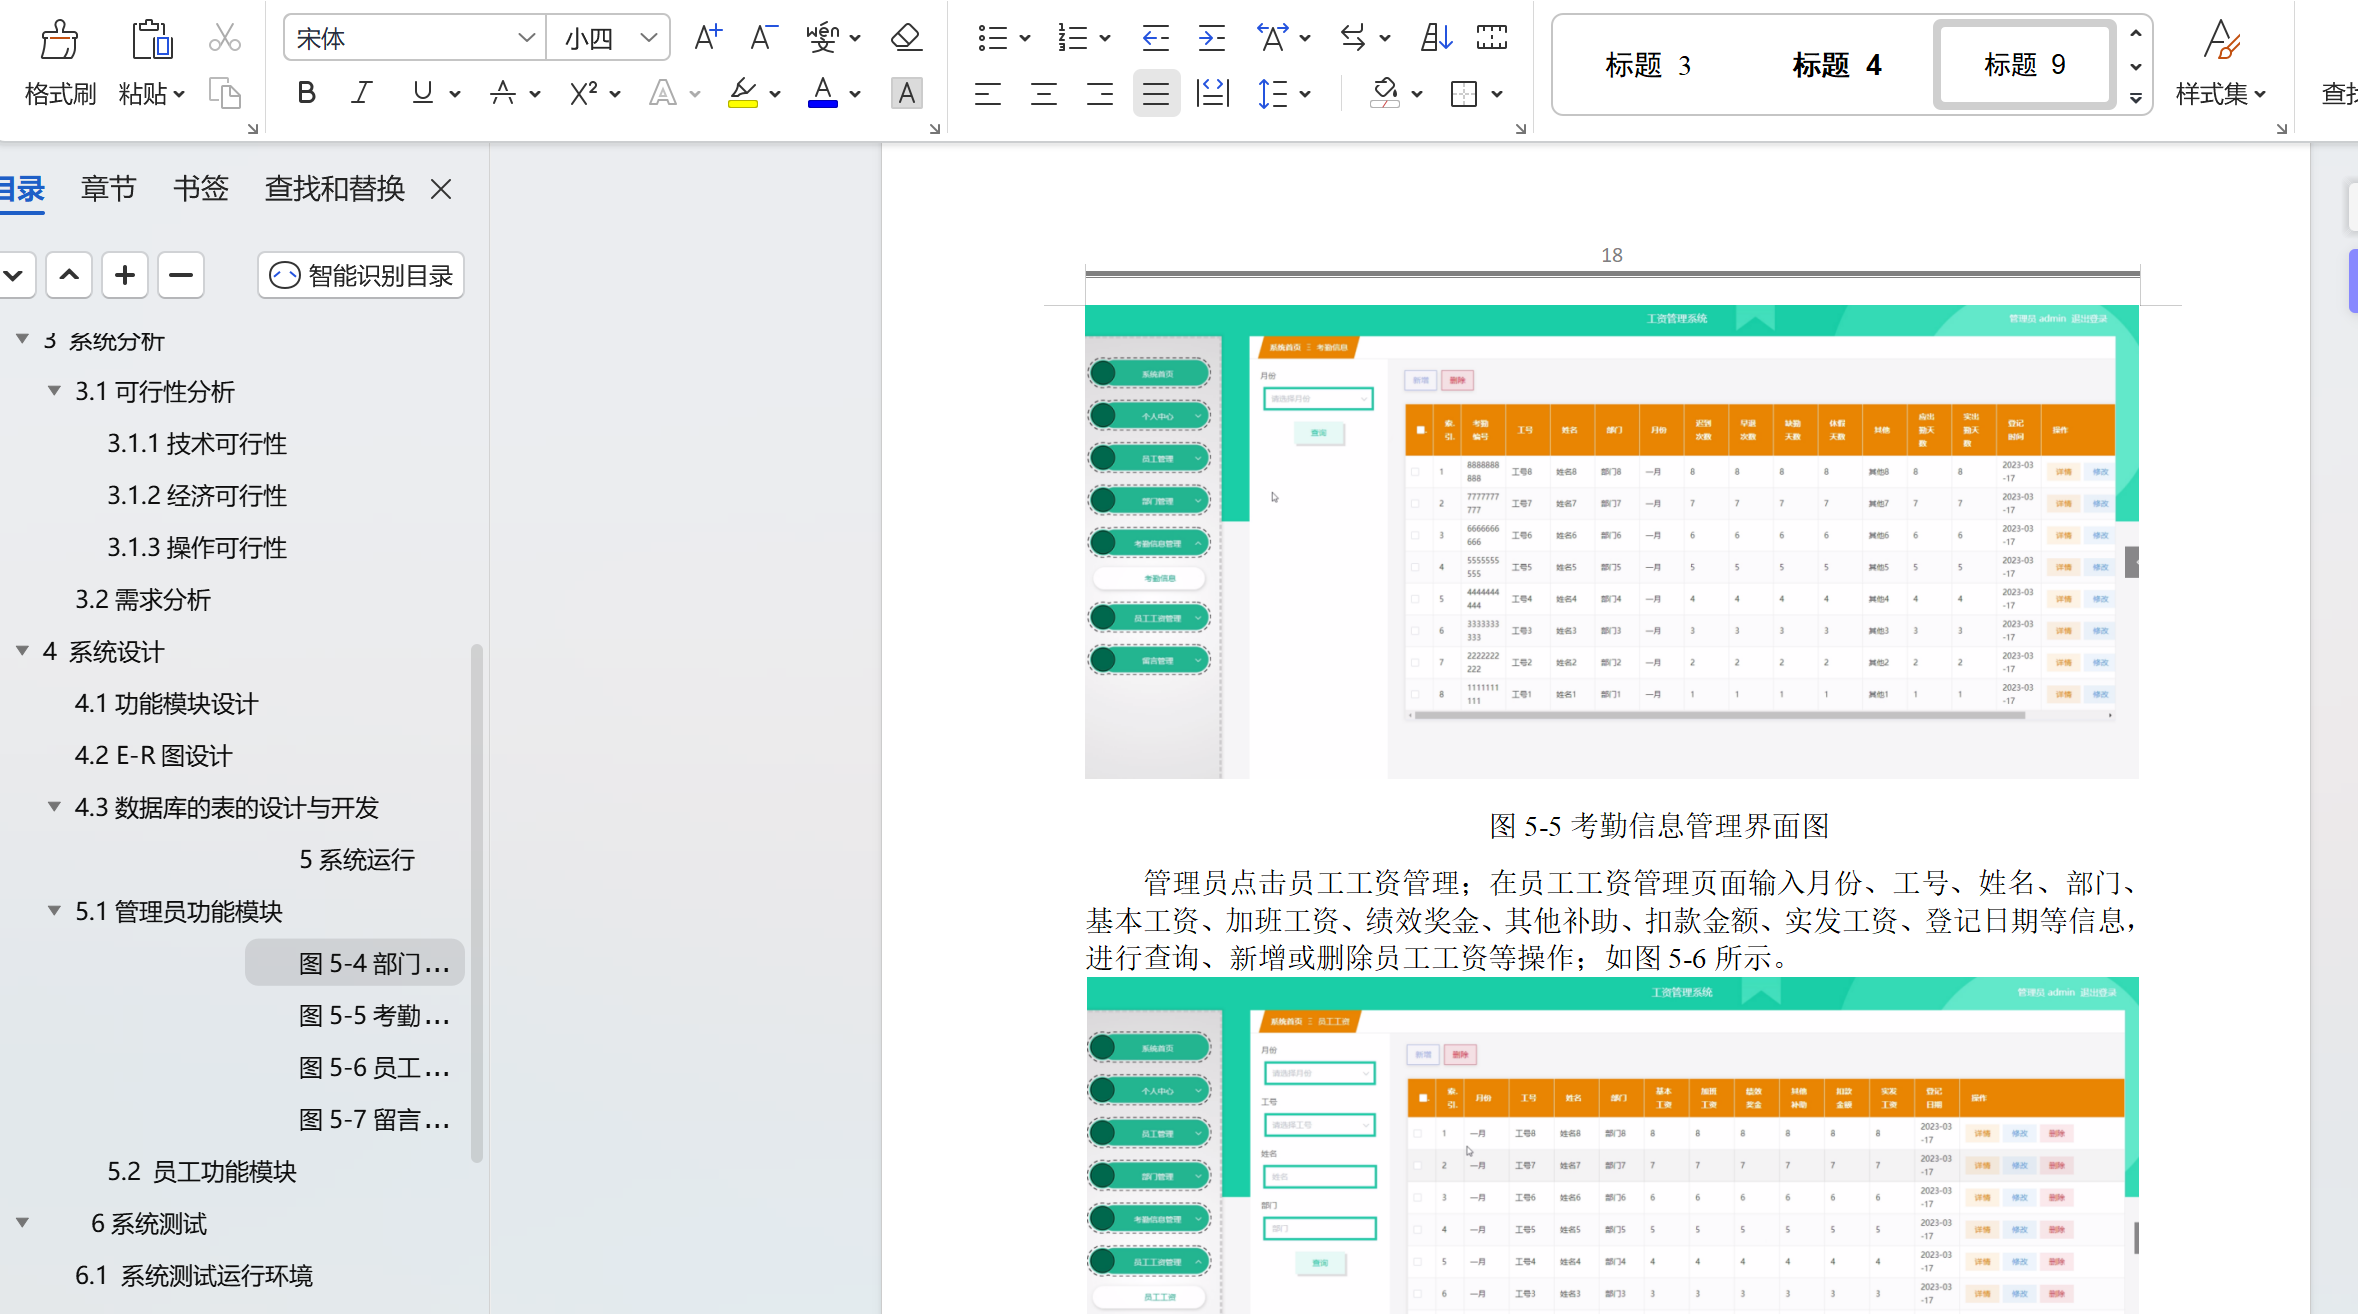Click the eraser clear-formatting icon

(906, 38)
